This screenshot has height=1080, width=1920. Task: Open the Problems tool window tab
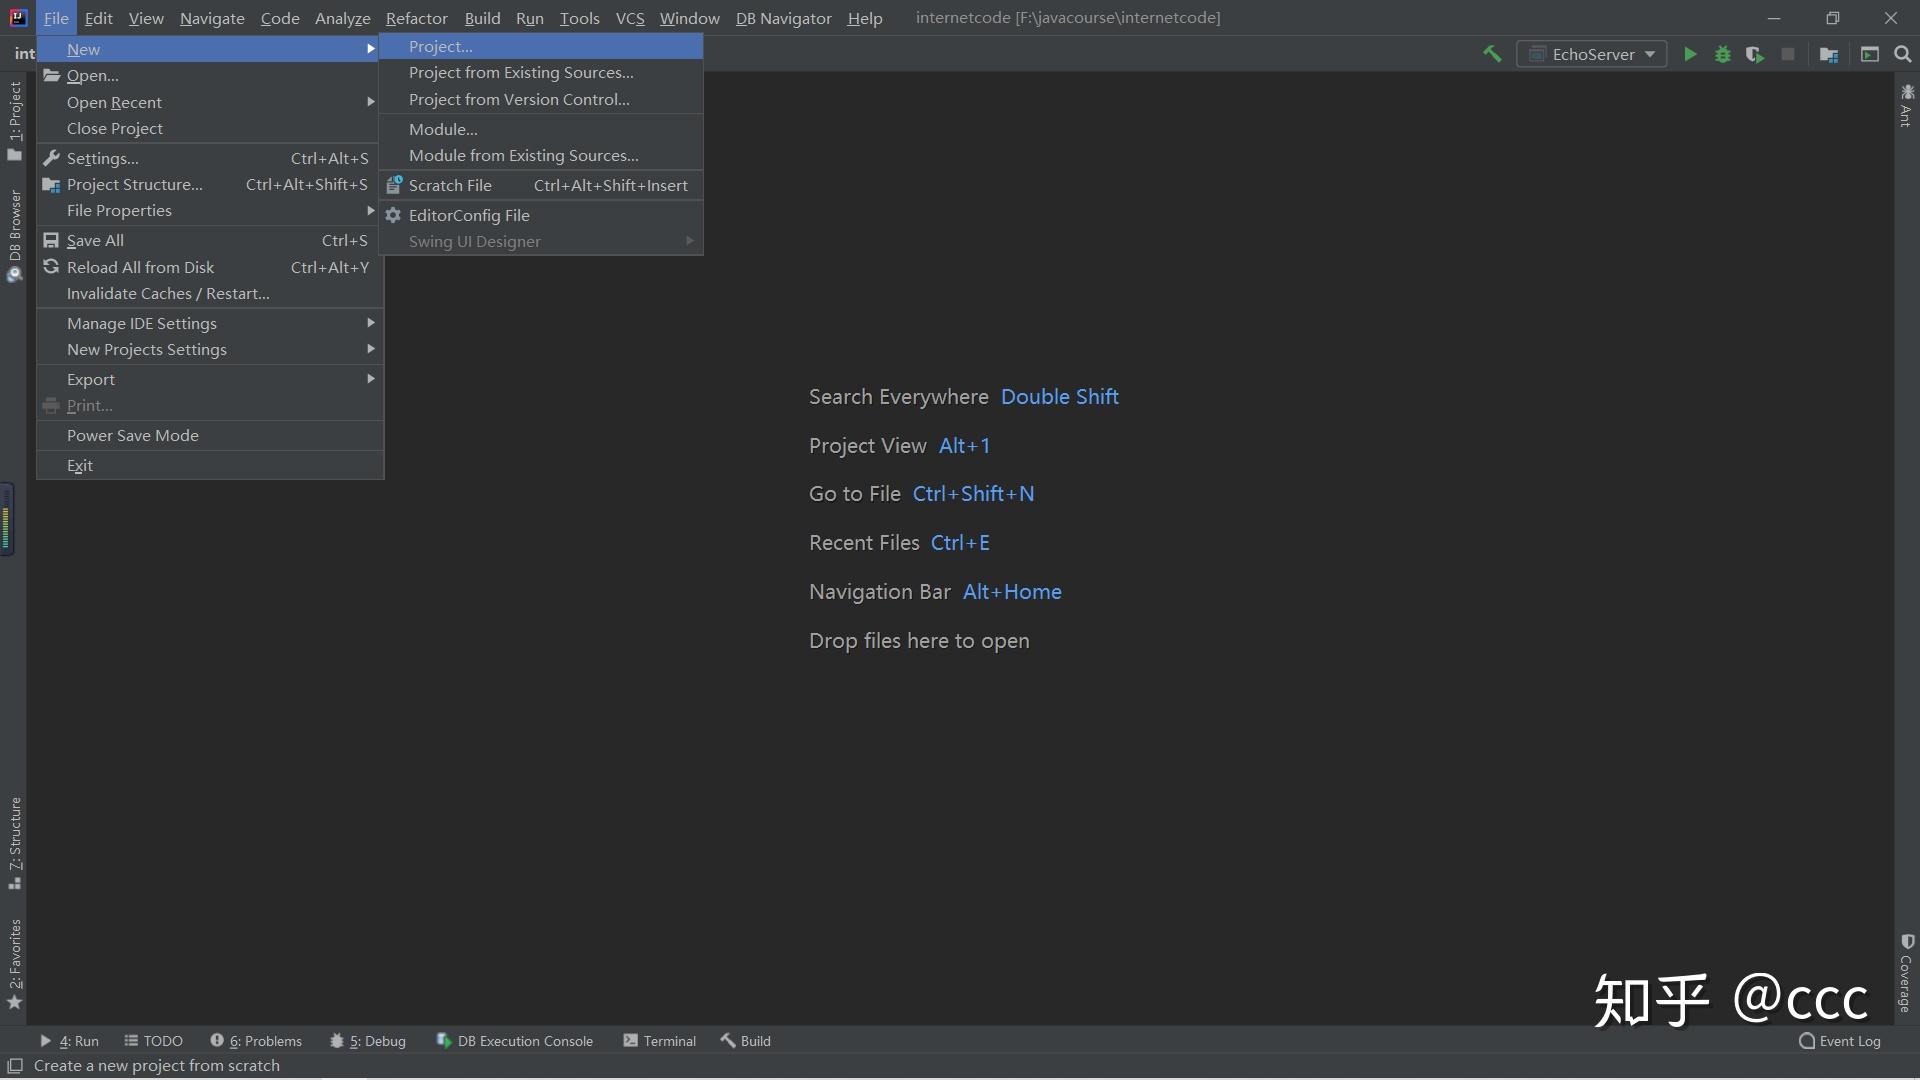(x=256, y=1041)
